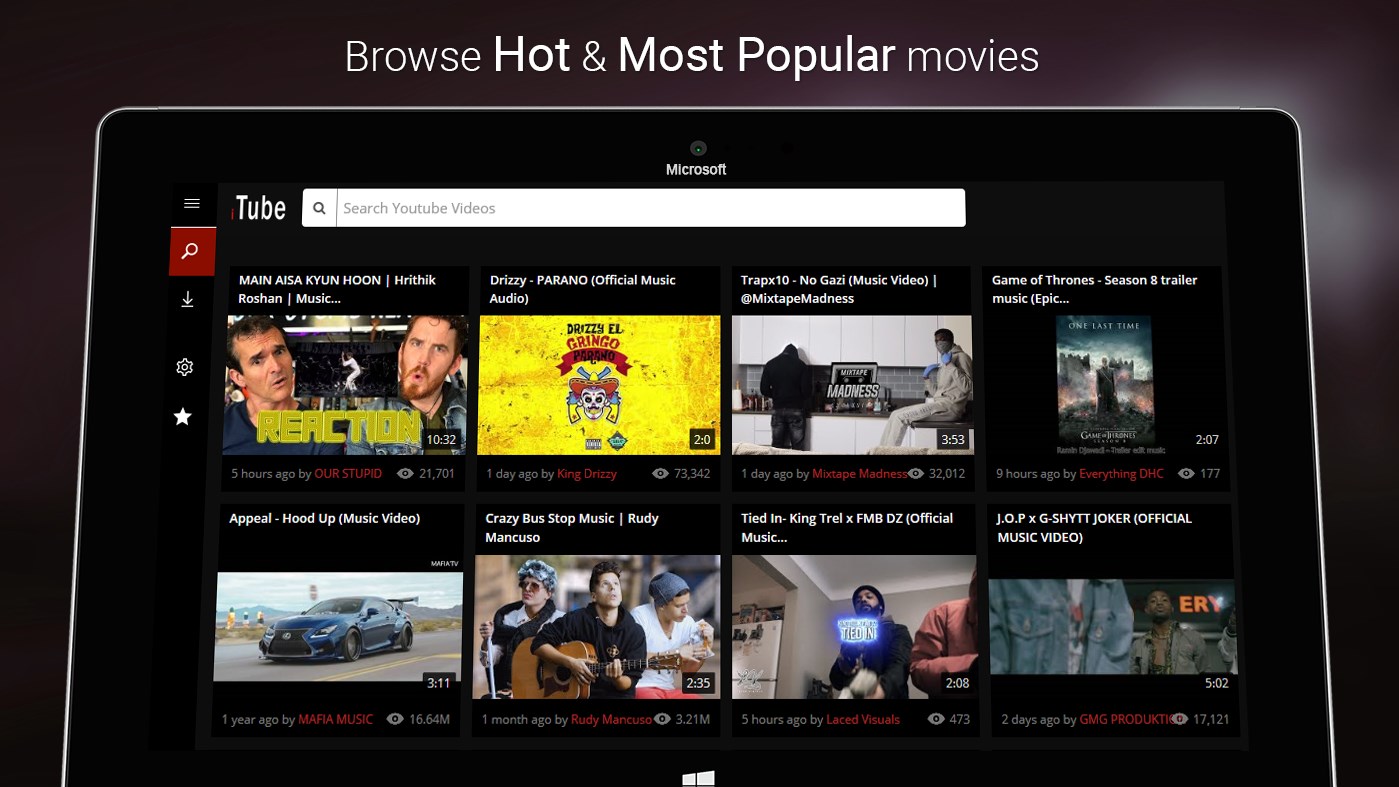Image resolution: width=1399 pixels, height=787 pixels.
Task: Open the Game of Thrones poster thumbnail
Action: tap(1104, 385)
